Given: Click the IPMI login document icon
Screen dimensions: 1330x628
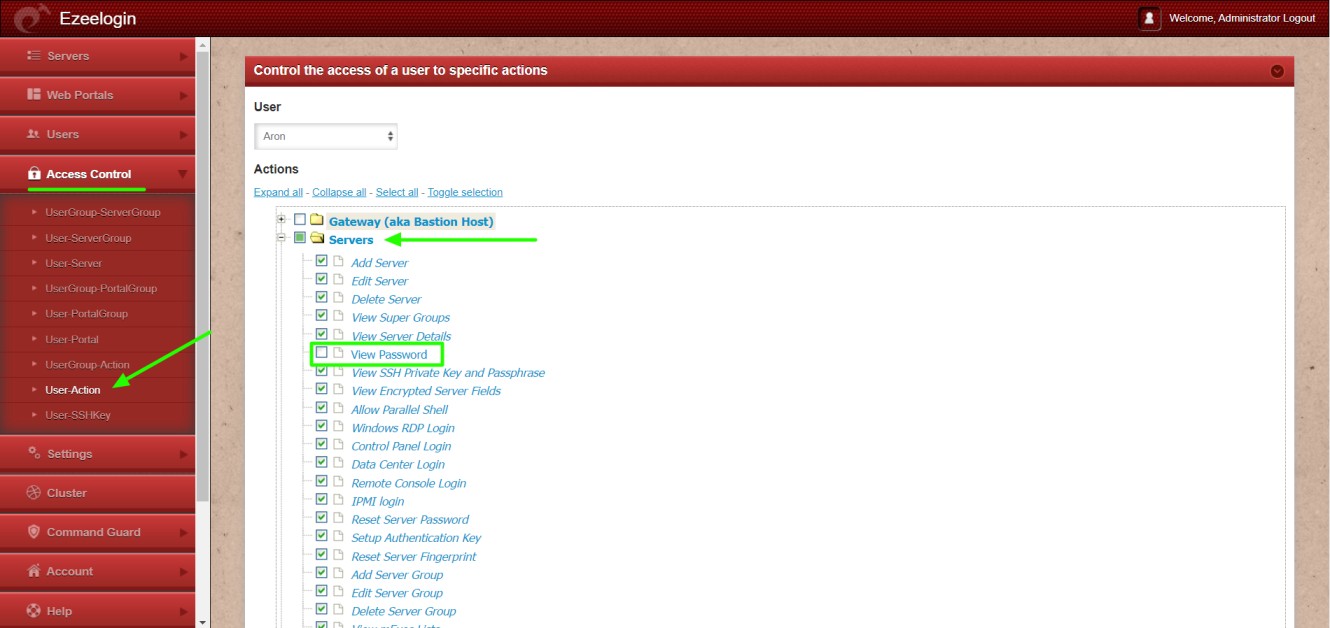Looking at the screenshot, I should (x=338, y=500).
